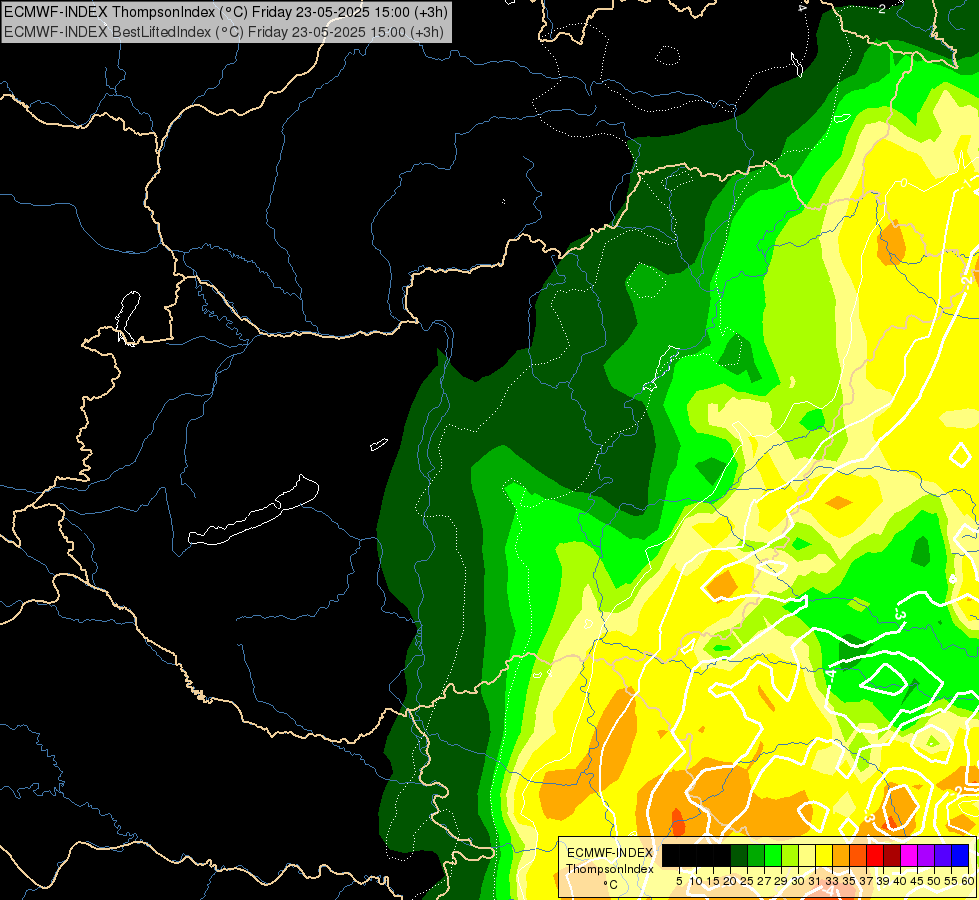Click the '-3' lifted index contour label

coord(900,614)
